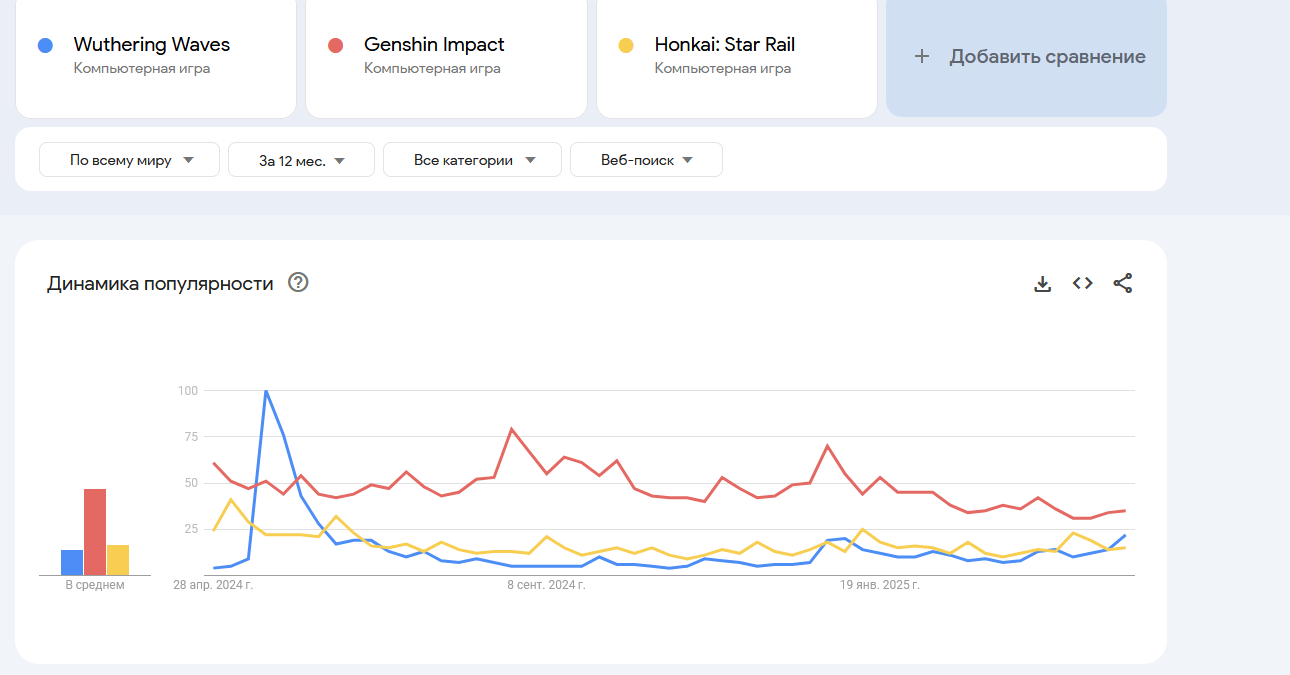This screenshot has height=675, width=1290.
Task: Click the 8 сент. 2024 г. axis label
Action: click(x=545, y=585)
